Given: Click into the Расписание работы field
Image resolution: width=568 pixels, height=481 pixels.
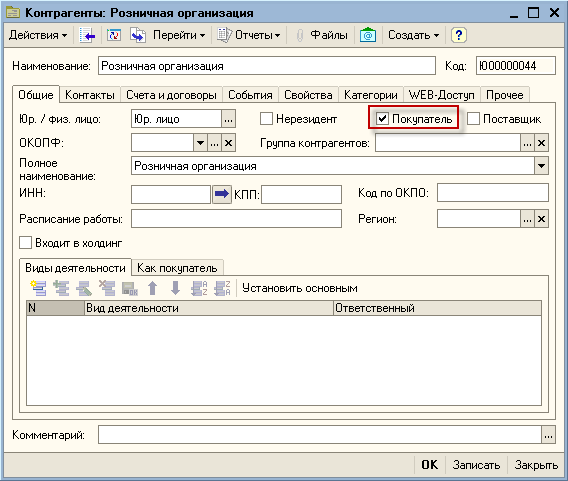Looking at the screenshot, I should (236, 219).
